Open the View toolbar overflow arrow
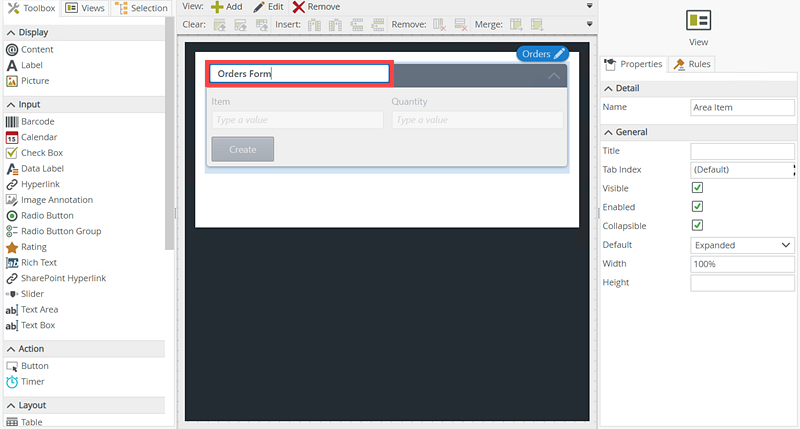 590,6
